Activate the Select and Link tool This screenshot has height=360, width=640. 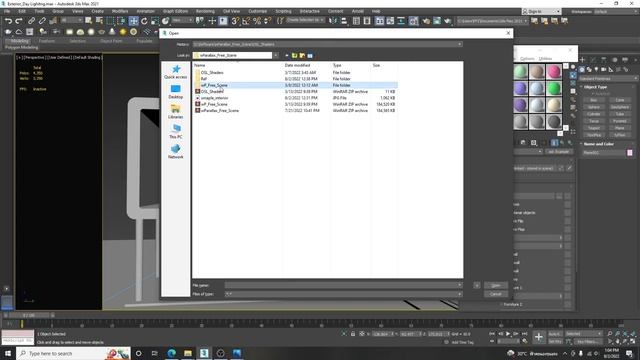click(x=31, y=21)
